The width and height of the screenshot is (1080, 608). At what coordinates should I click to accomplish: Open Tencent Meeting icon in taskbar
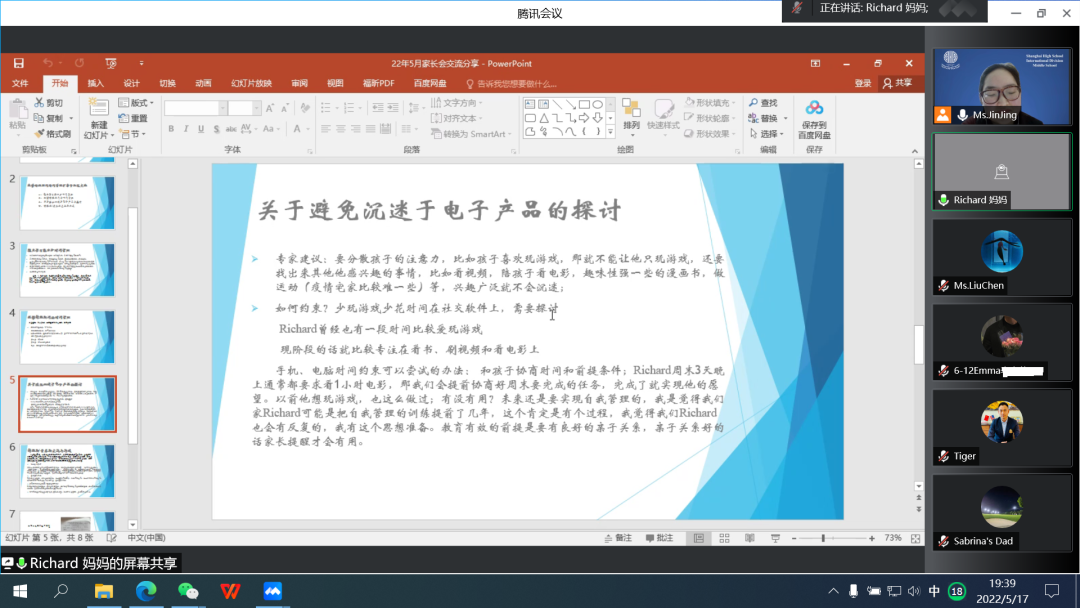(x=273, y=591)
